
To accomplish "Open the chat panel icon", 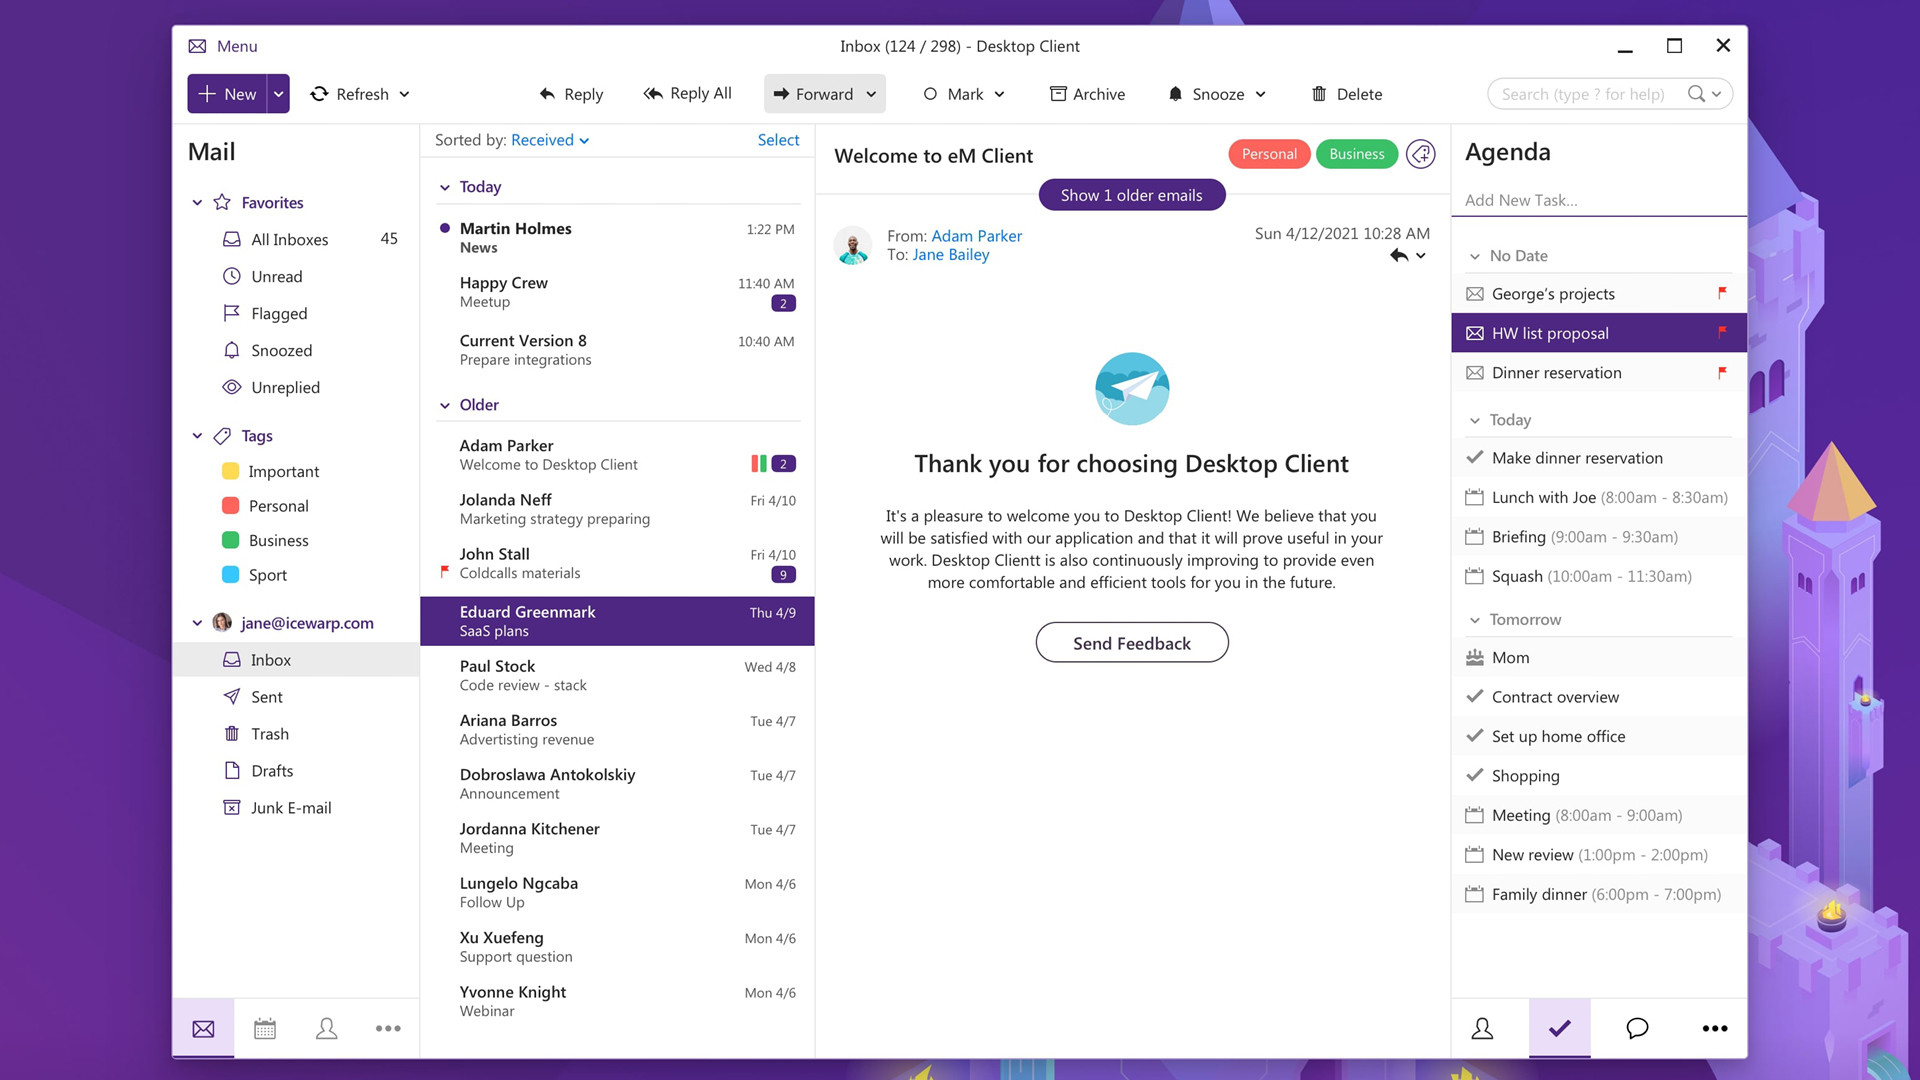I will (x=1637, y=1028).
